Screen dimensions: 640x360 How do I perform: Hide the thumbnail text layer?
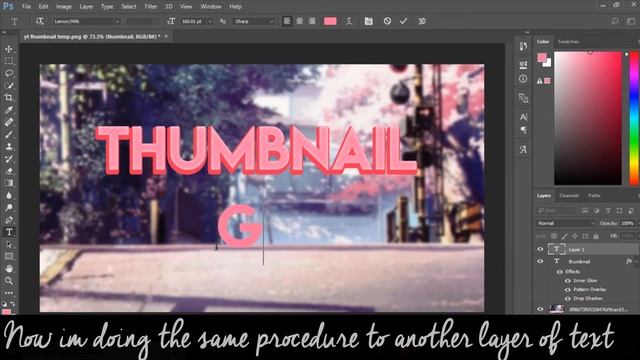[540, 261]
